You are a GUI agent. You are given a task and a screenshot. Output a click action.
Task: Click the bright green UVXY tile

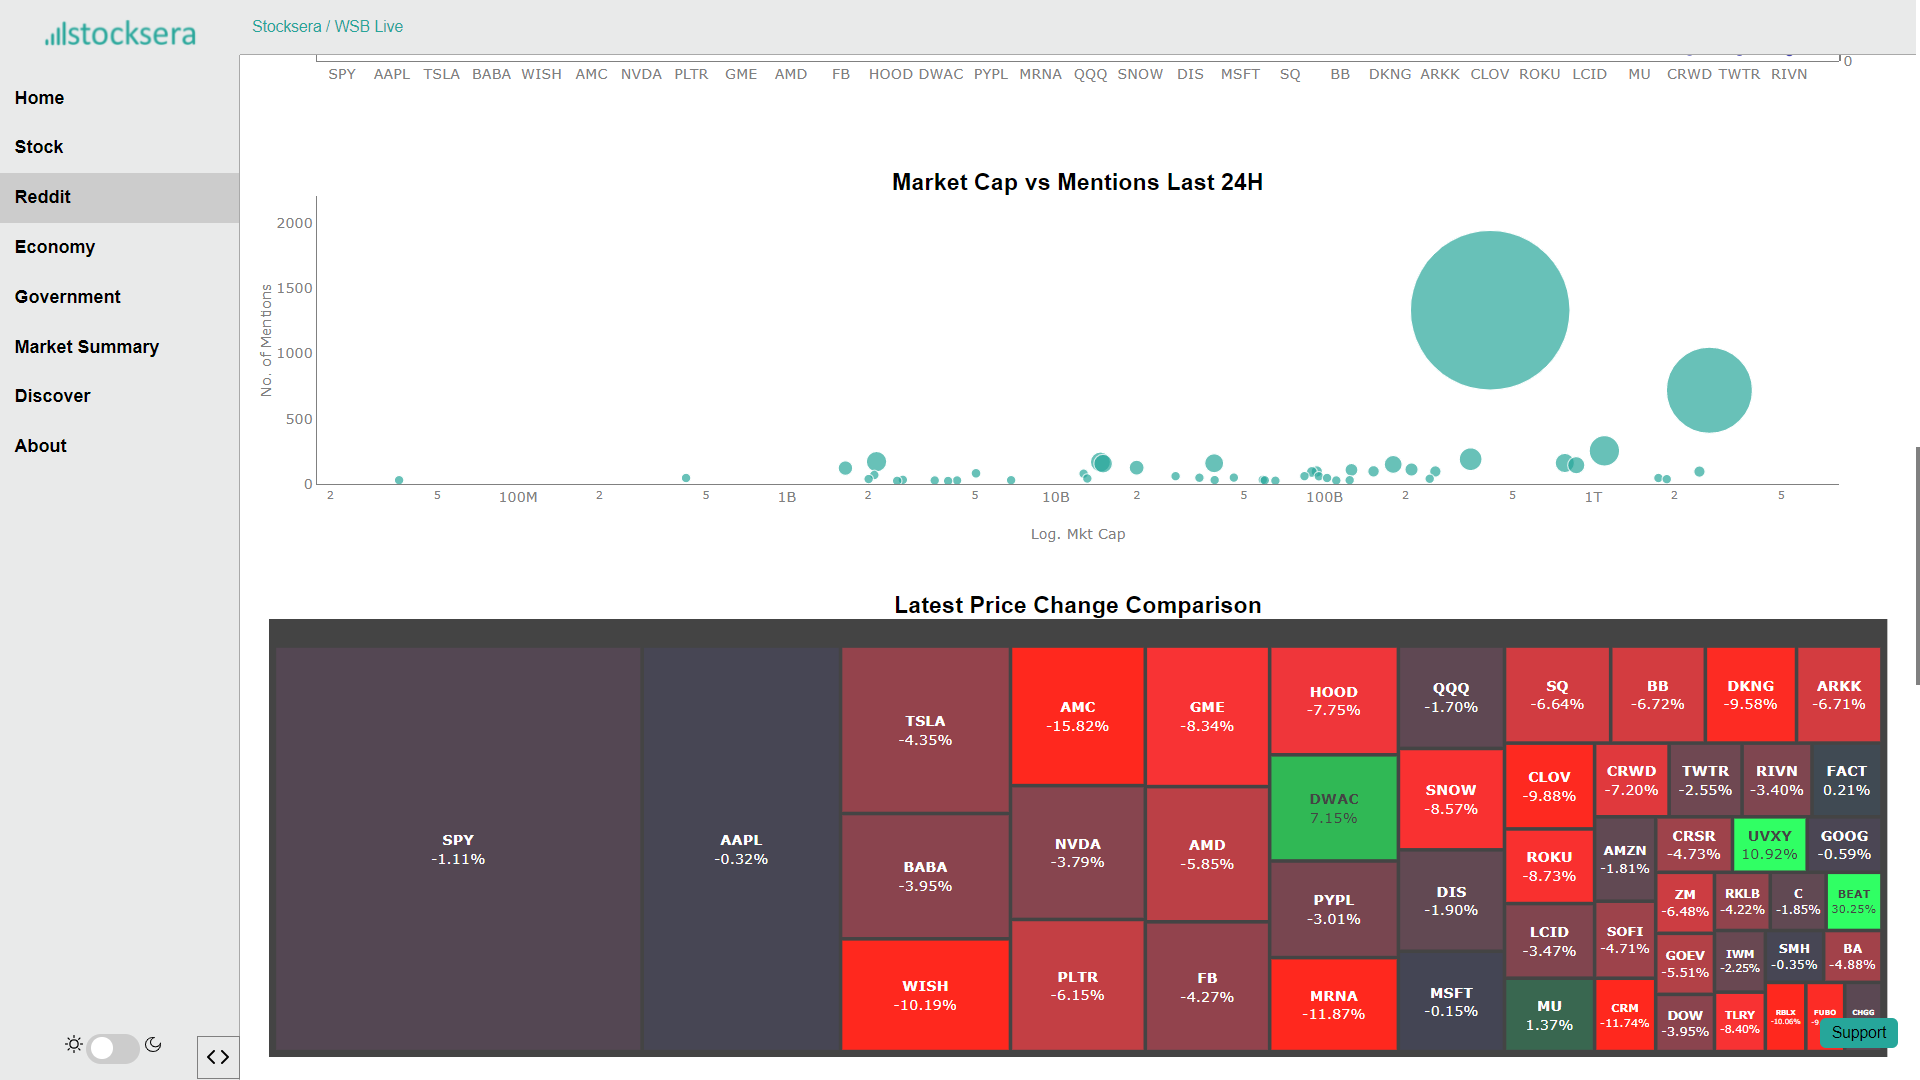pos(1769,845)
